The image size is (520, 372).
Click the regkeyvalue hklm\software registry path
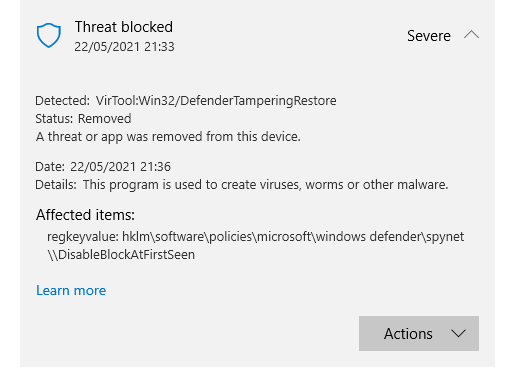point(255,237)
